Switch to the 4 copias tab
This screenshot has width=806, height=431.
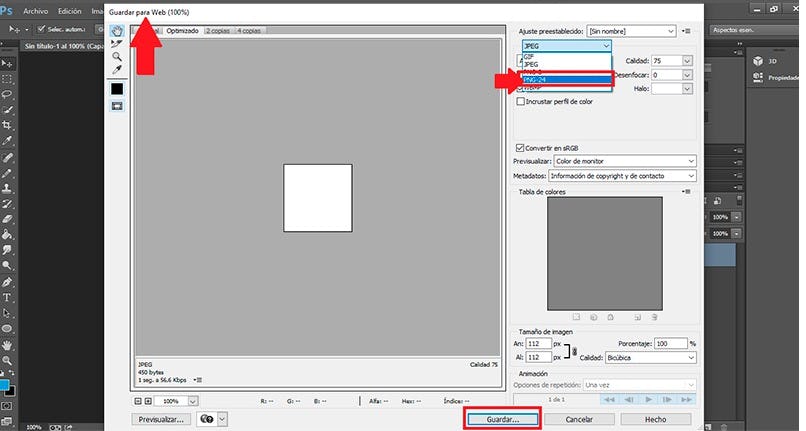click(x=250, y=31)
